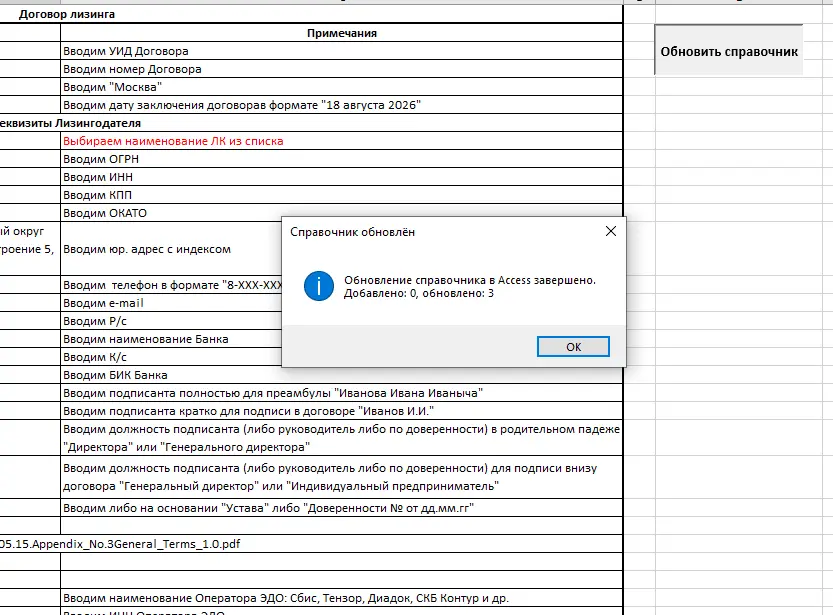Select the cell Вводим номер Договора

pyautogui.click(x=342, y=69)
